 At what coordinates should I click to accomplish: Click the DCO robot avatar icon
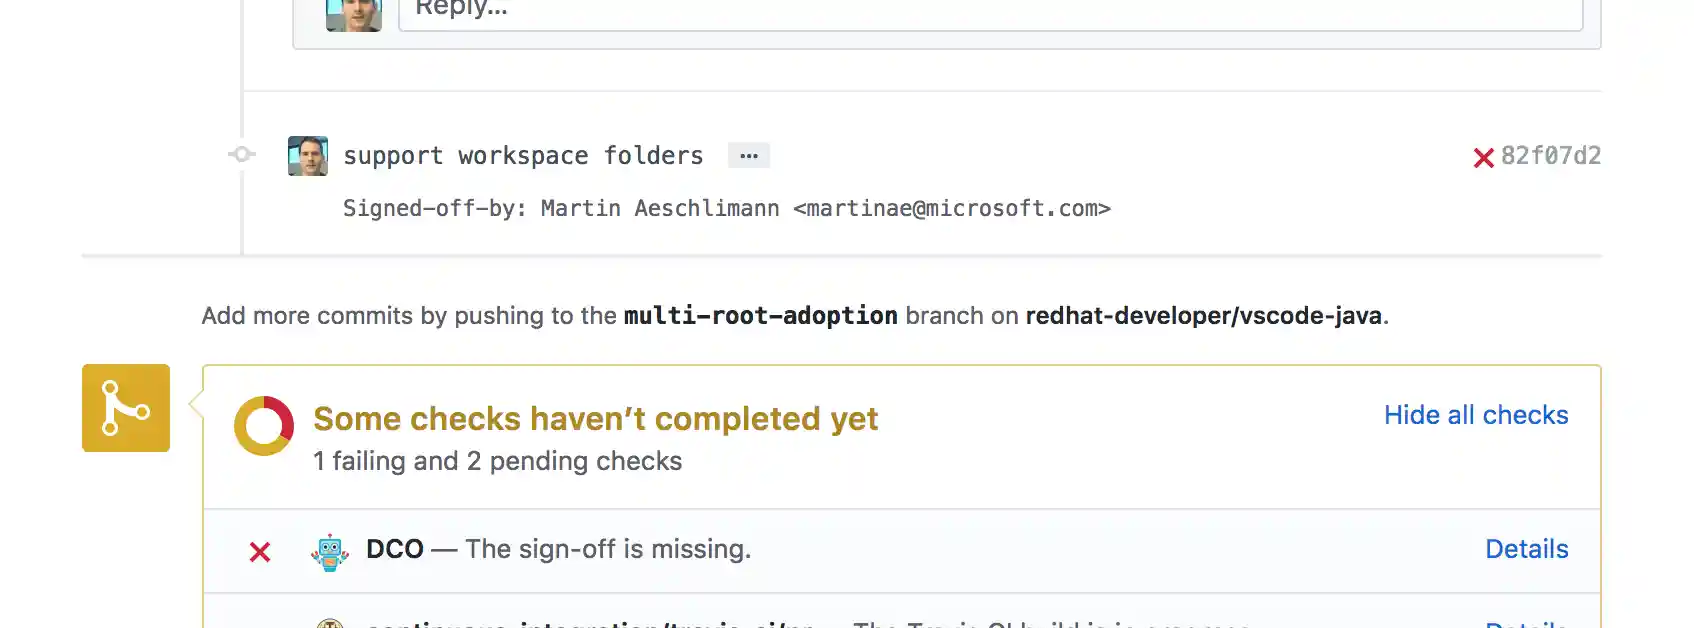coord(330,552)
